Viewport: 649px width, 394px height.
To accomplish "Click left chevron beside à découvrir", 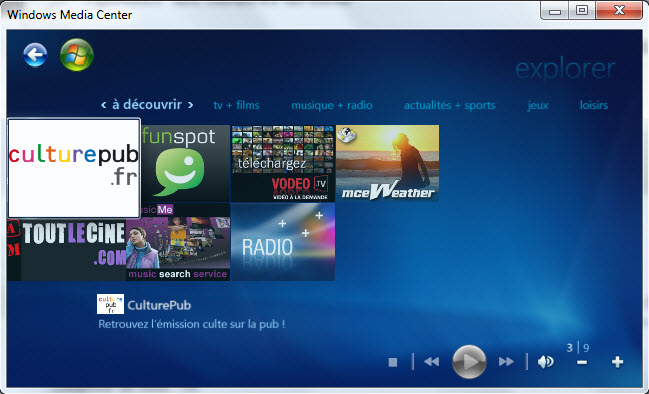I will [x=103, y=105].
